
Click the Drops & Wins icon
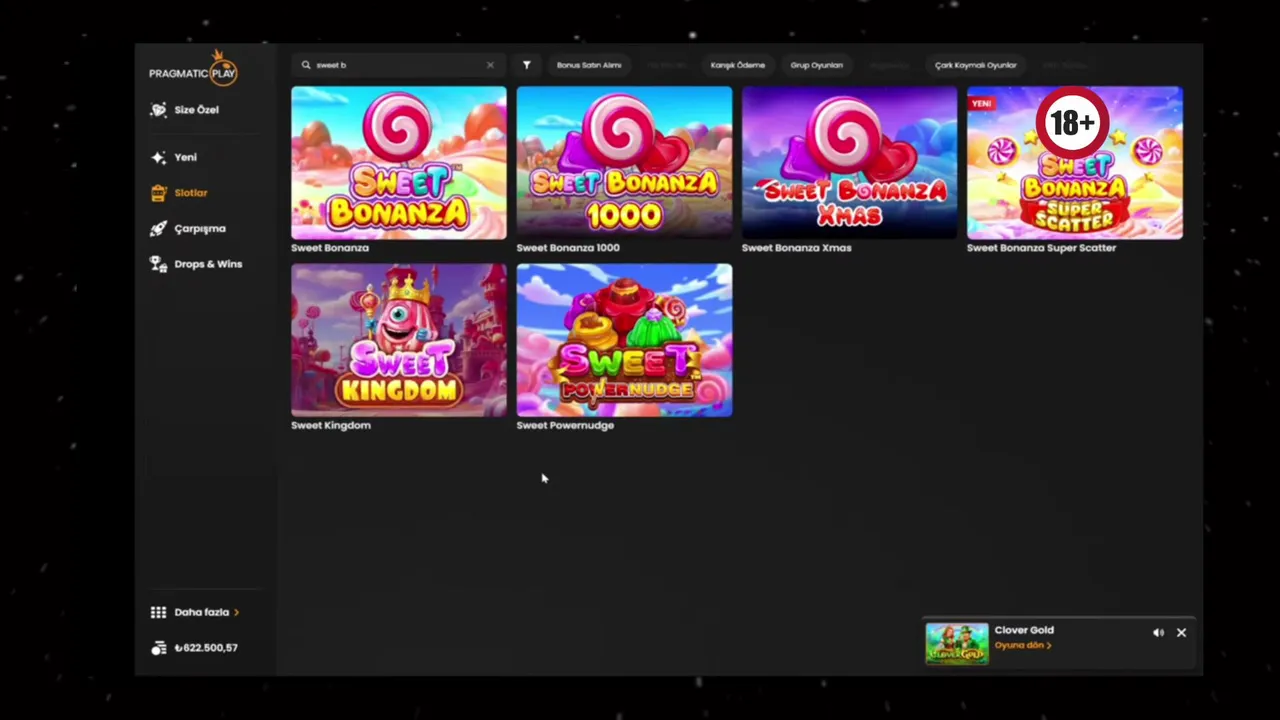tap(158, 264)
